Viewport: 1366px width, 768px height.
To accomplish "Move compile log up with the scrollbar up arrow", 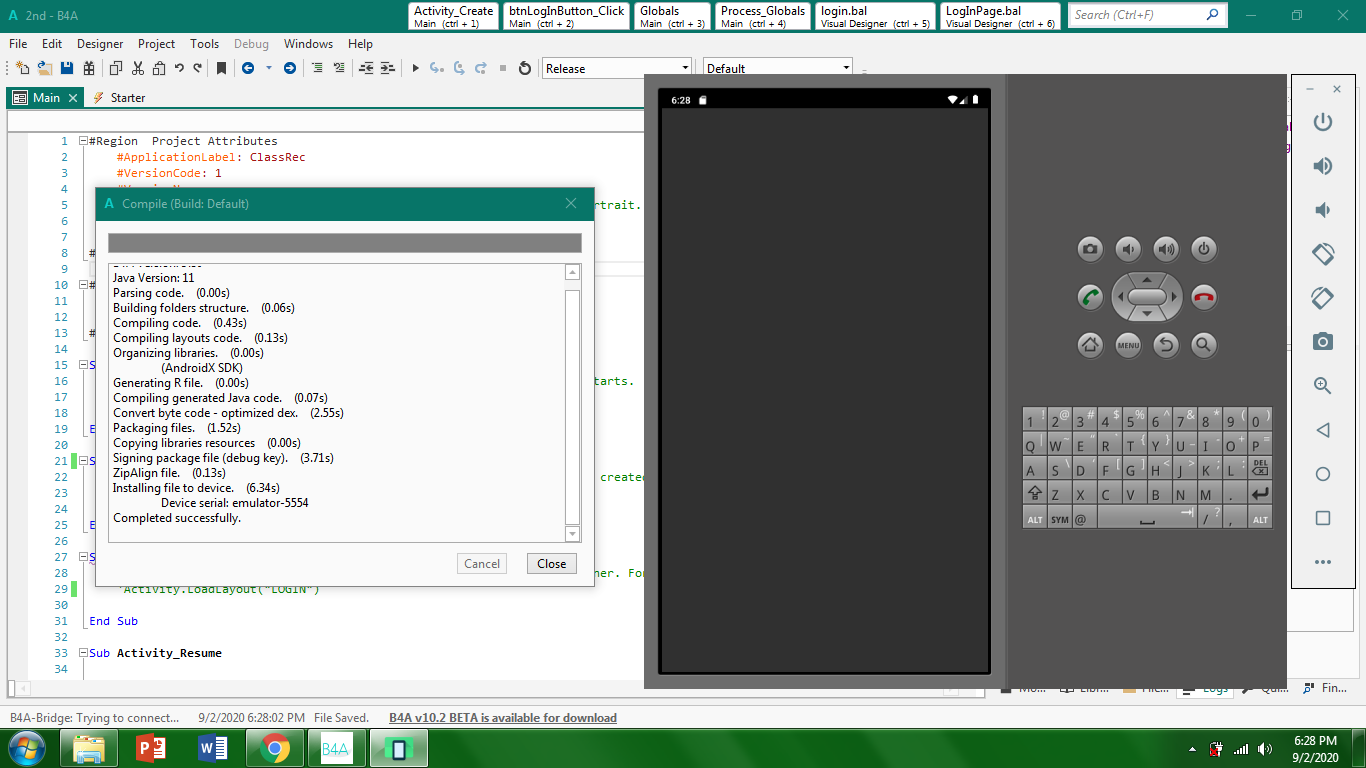I will click(572, 272).
